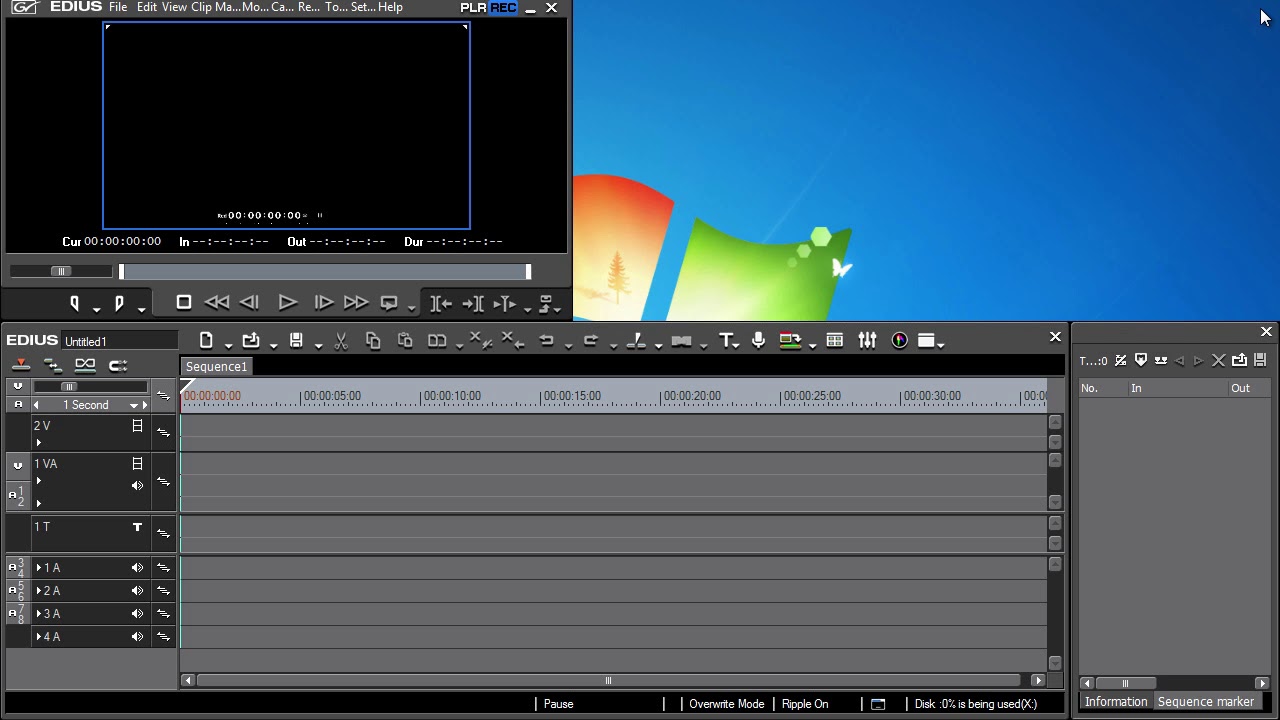Expand the 1 A track
Screen dimensions: 1280x720
click(x=39, y=568)
